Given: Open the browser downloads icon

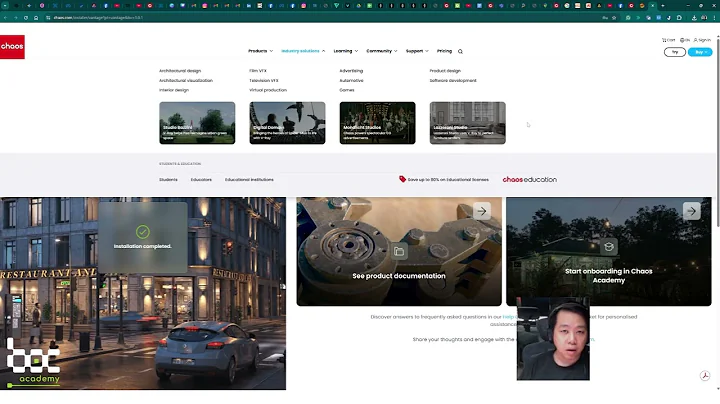Looking at the screenshot, I should 694,17.
